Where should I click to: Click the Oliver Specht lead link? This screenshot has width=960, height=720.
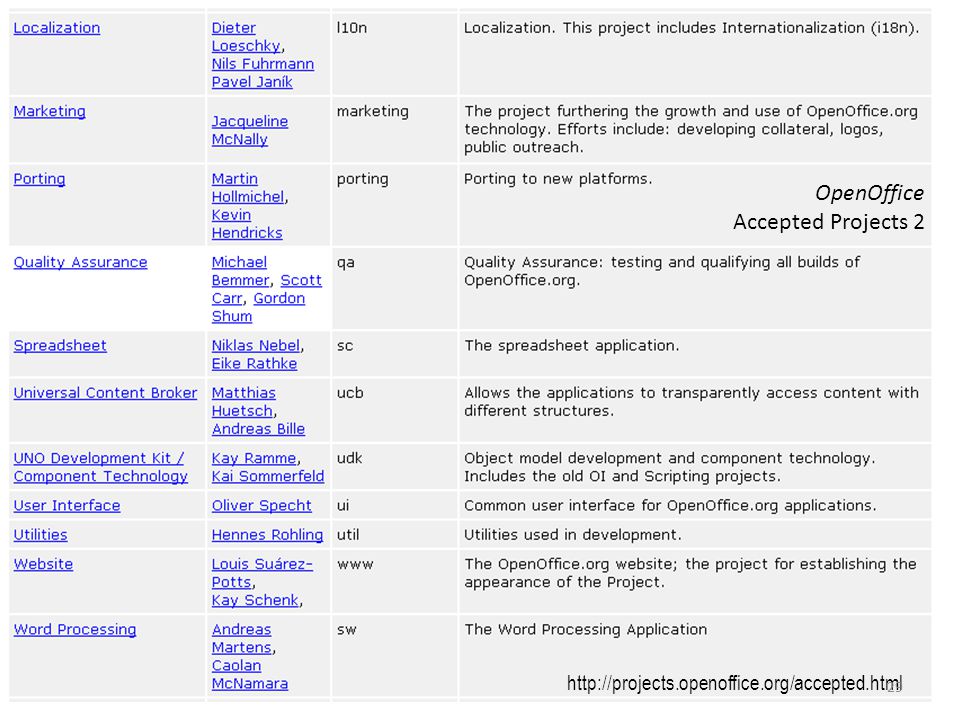(261, 506)
